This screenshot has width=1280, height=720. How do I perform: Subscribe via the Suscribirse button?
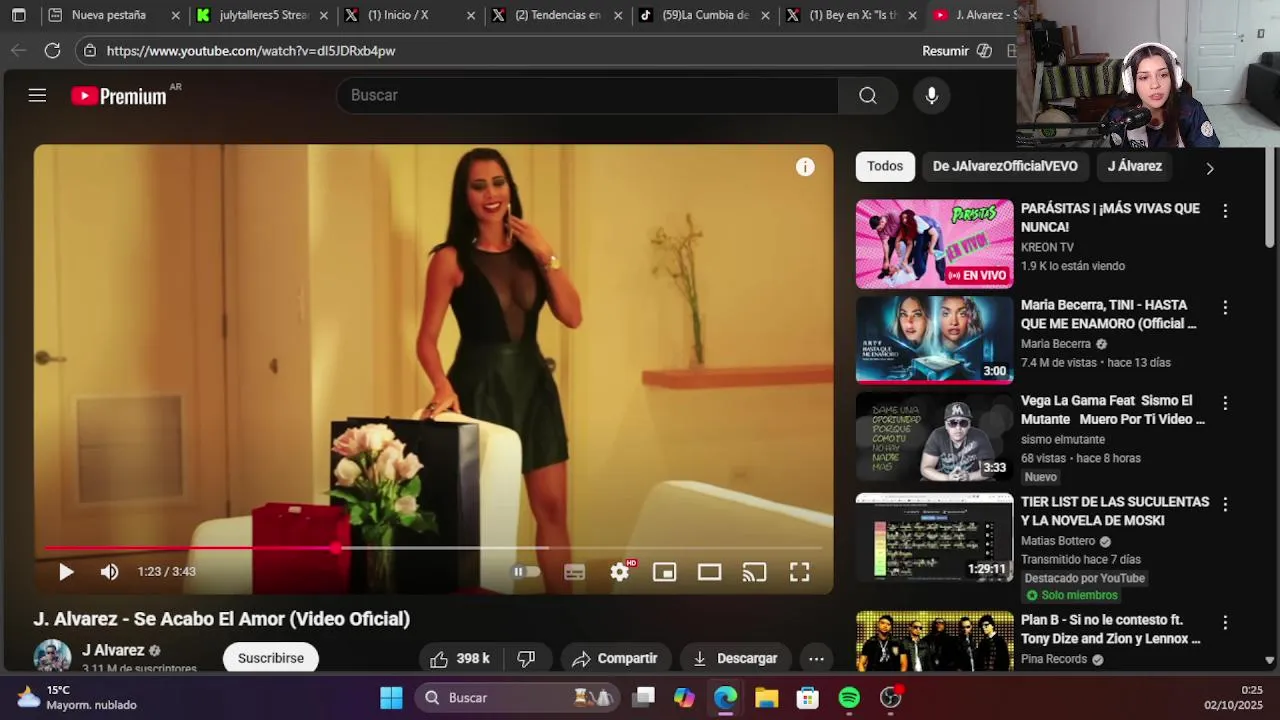(271, 658)
